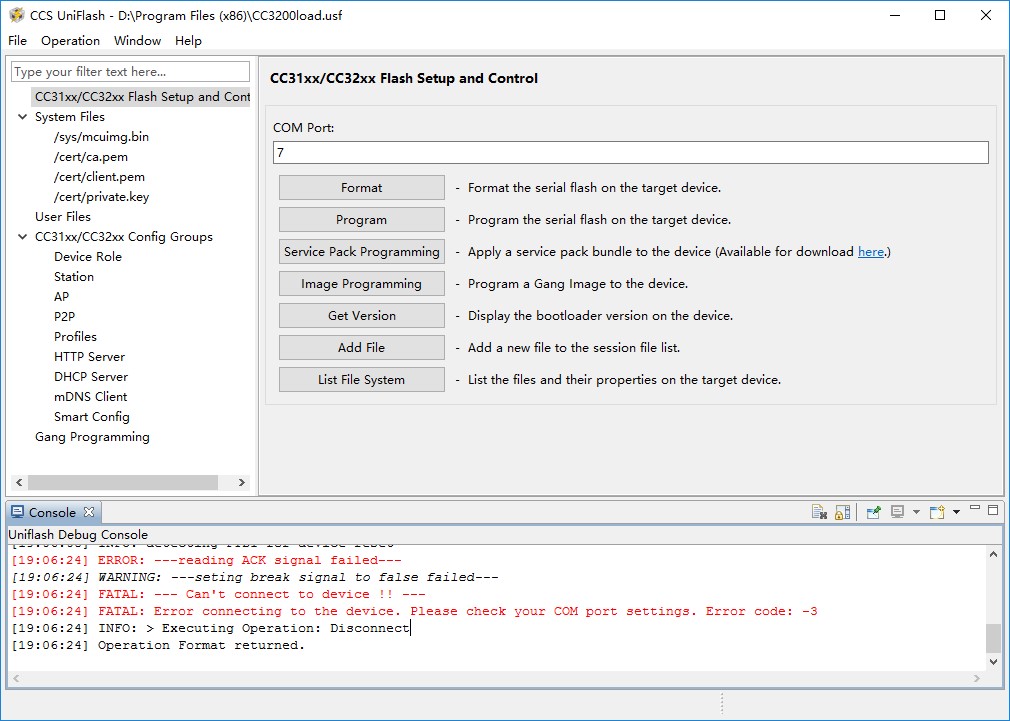Select the User Files tree item

coord(62,216)
